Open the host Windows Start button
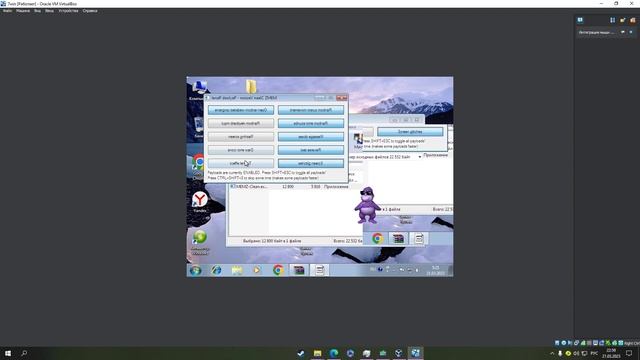Viewport: 640px width, 360px height. coord(8,353)
